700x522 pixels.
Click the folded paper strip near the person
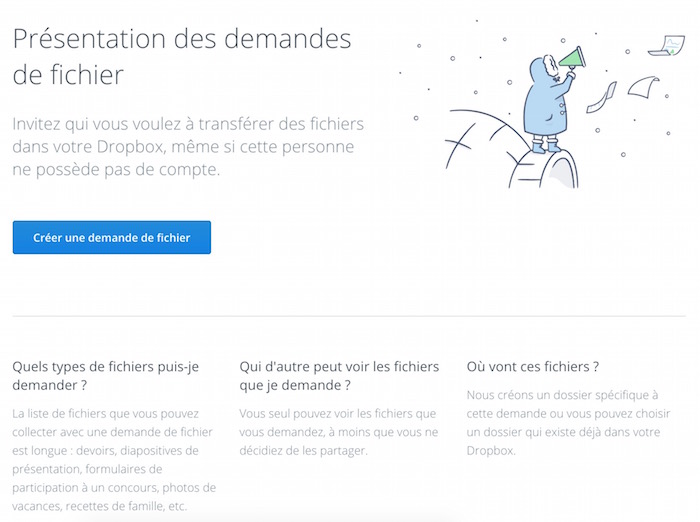601,98
